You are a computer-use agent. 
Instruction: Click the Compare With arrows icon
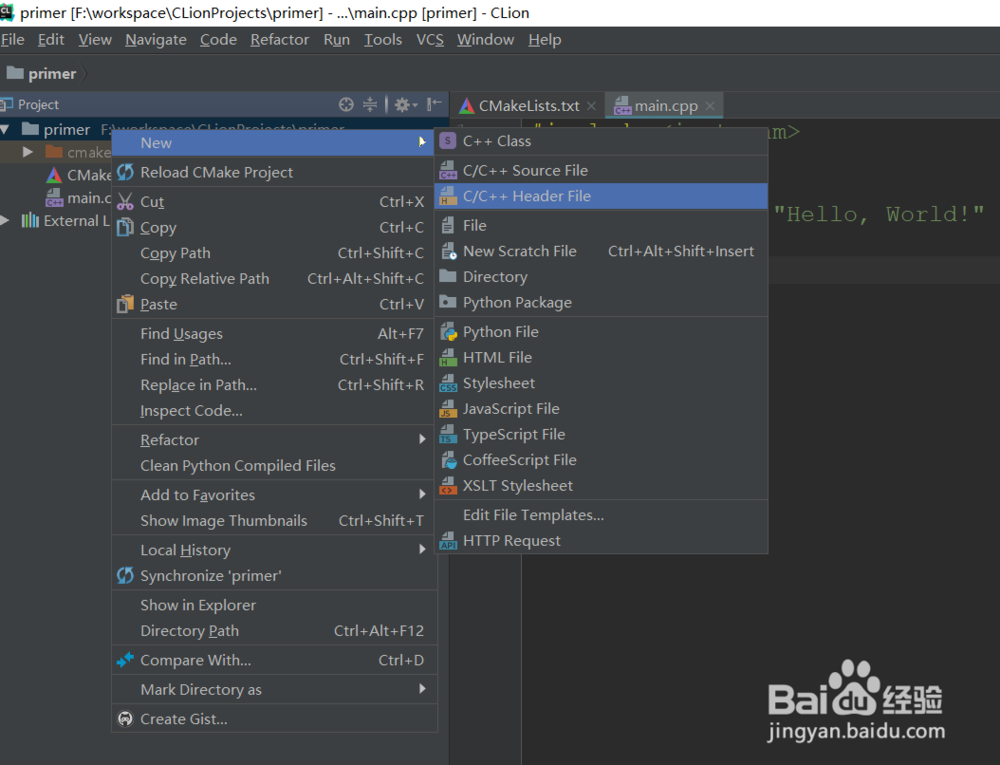click(125, 659)
